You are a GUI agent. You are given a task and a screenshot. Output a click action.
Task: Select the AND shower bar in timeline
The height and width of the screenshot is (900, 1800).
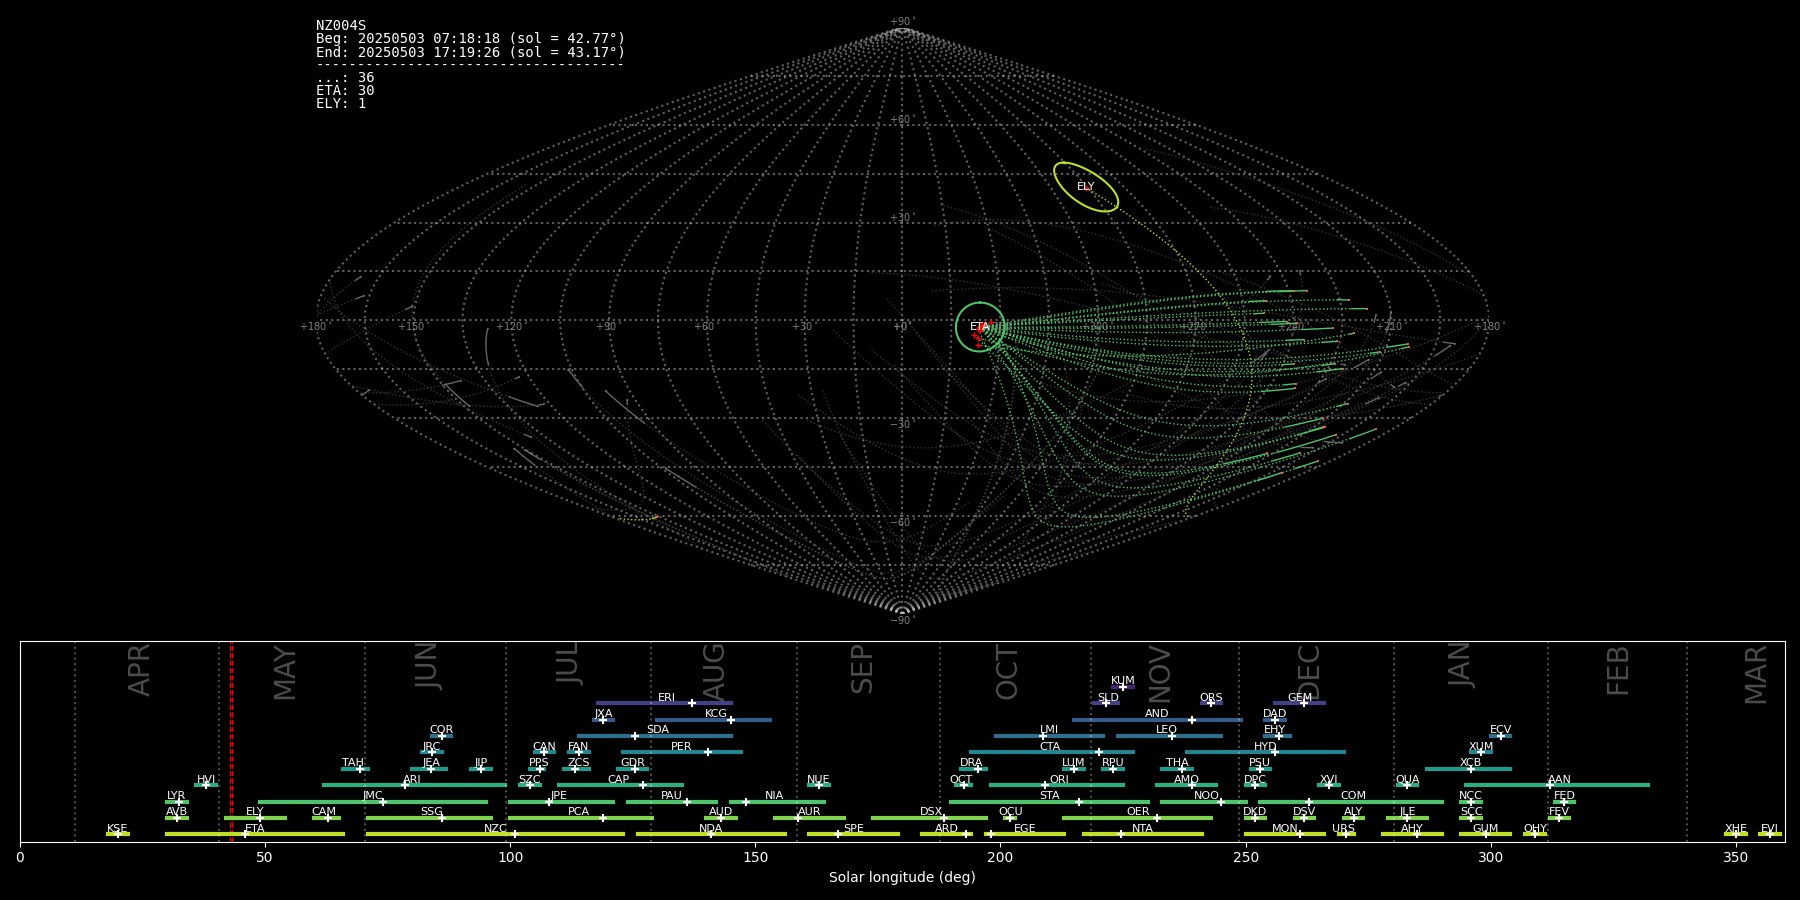click(x=1157, y=720)
